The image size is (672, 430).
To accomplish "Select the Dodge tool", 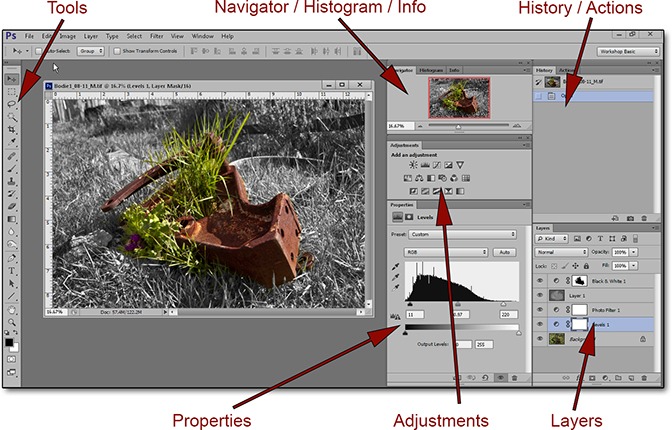I will click(x=12, y=244).
